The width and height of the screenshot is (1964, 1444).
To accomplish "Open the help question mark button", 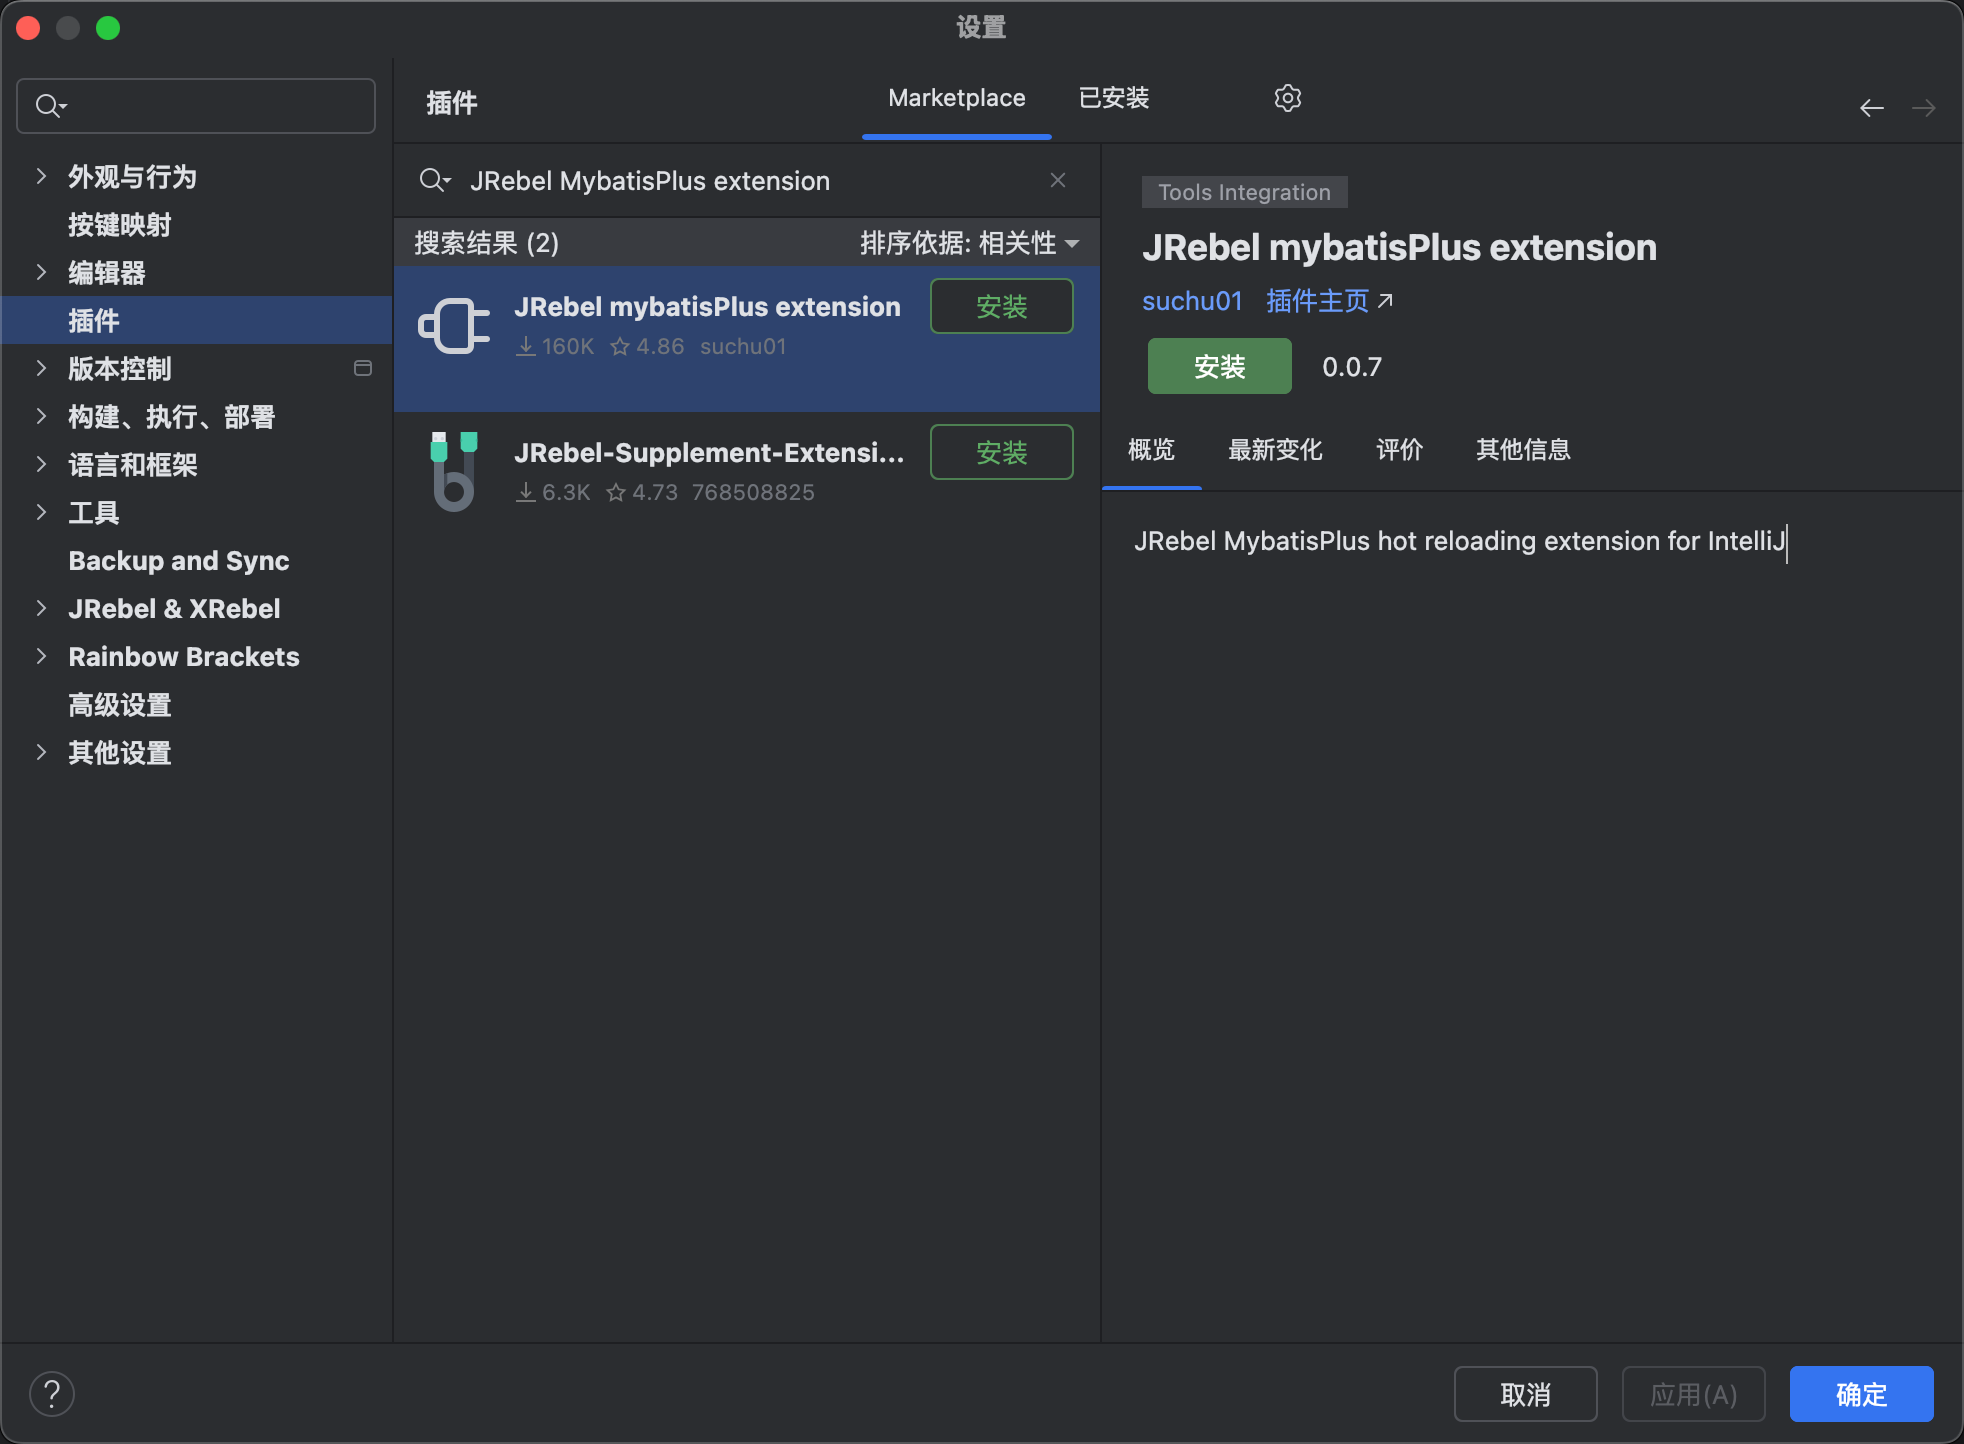I will pyautogui.click(x=52, y=1393).
